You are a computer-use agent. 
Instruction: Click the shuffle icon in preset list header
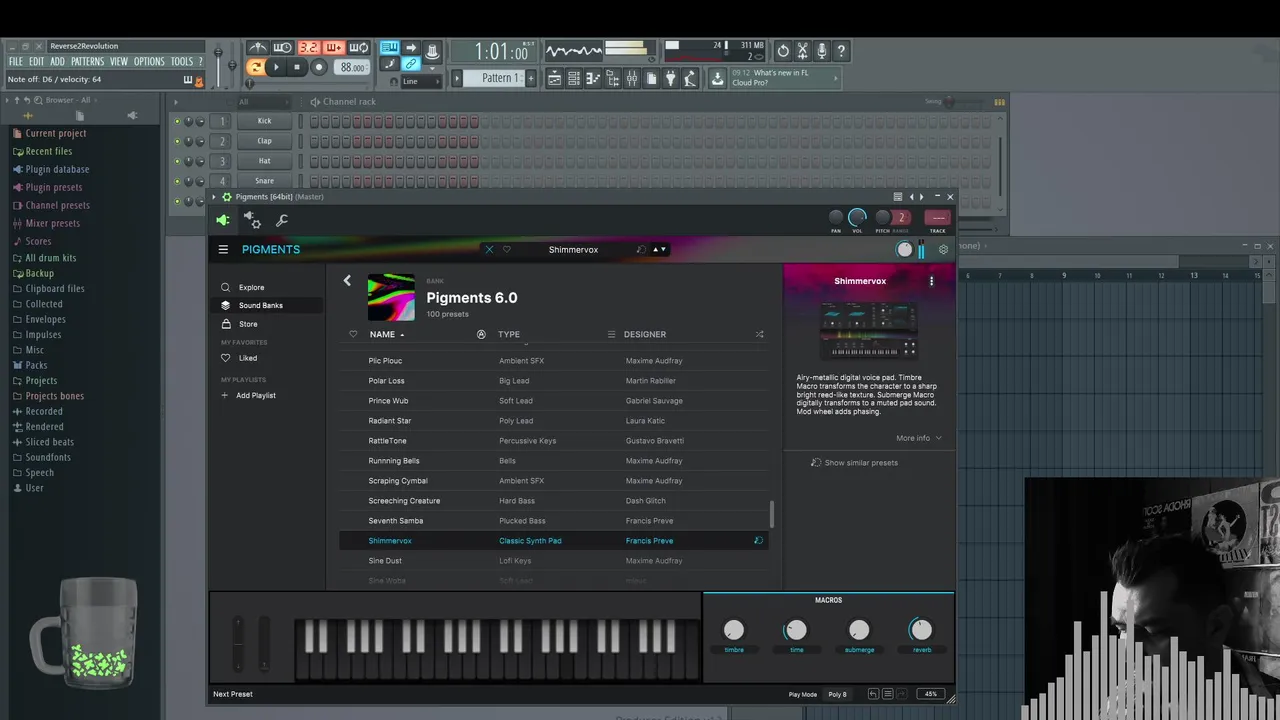point(759,334)
